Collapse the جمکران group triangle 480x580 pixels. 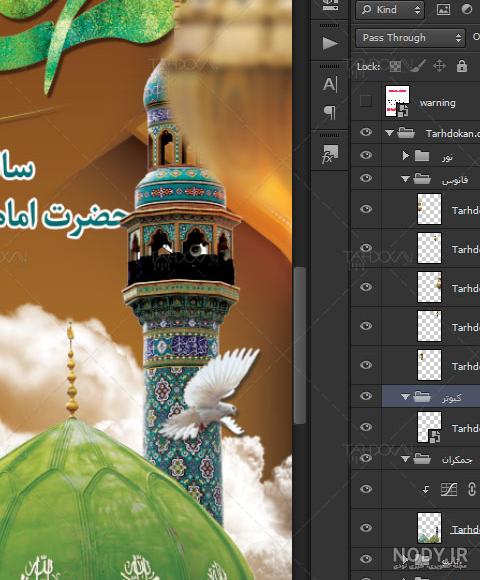click(x=405, y=459)
